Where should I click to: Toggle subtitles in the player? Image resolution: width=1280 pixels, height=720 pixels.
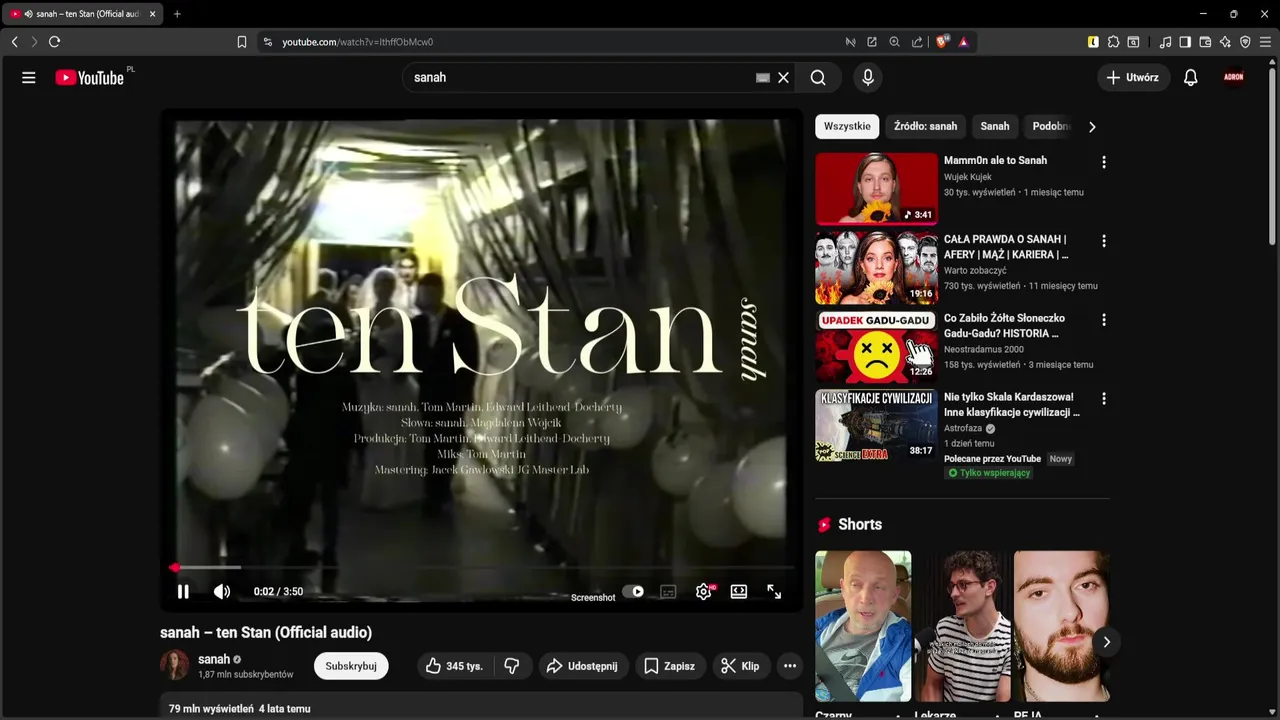click(669, 592)
